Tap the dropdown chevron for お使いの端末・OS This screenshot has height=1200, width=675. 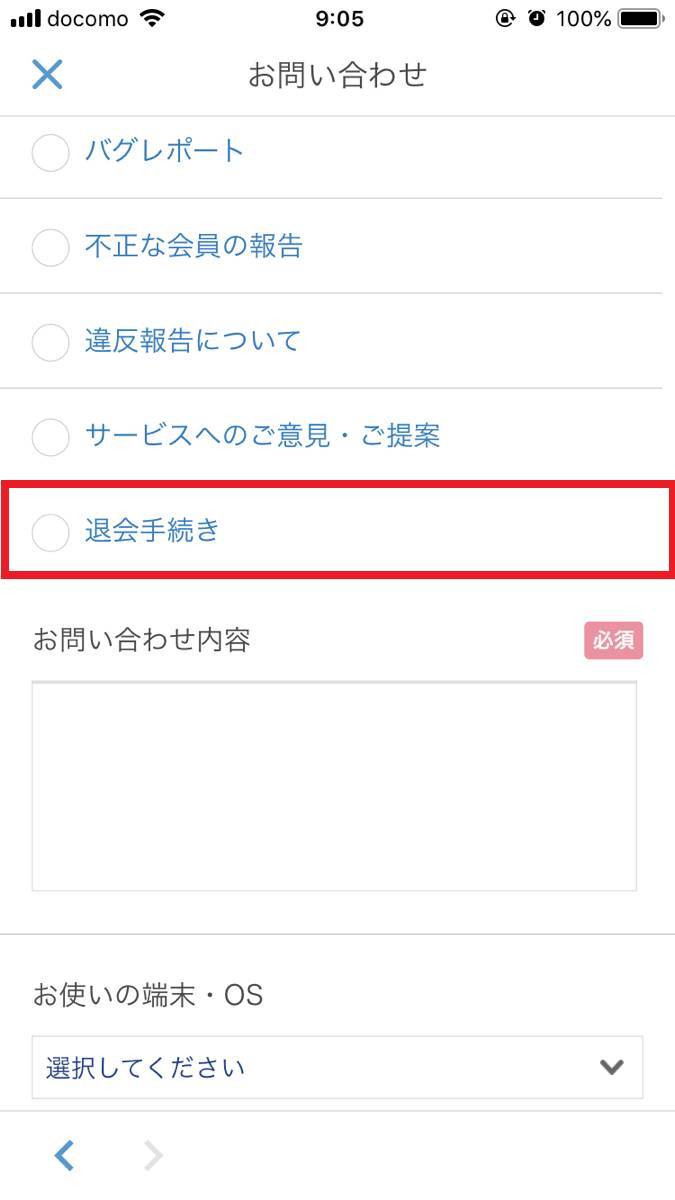coord(612,1067)
